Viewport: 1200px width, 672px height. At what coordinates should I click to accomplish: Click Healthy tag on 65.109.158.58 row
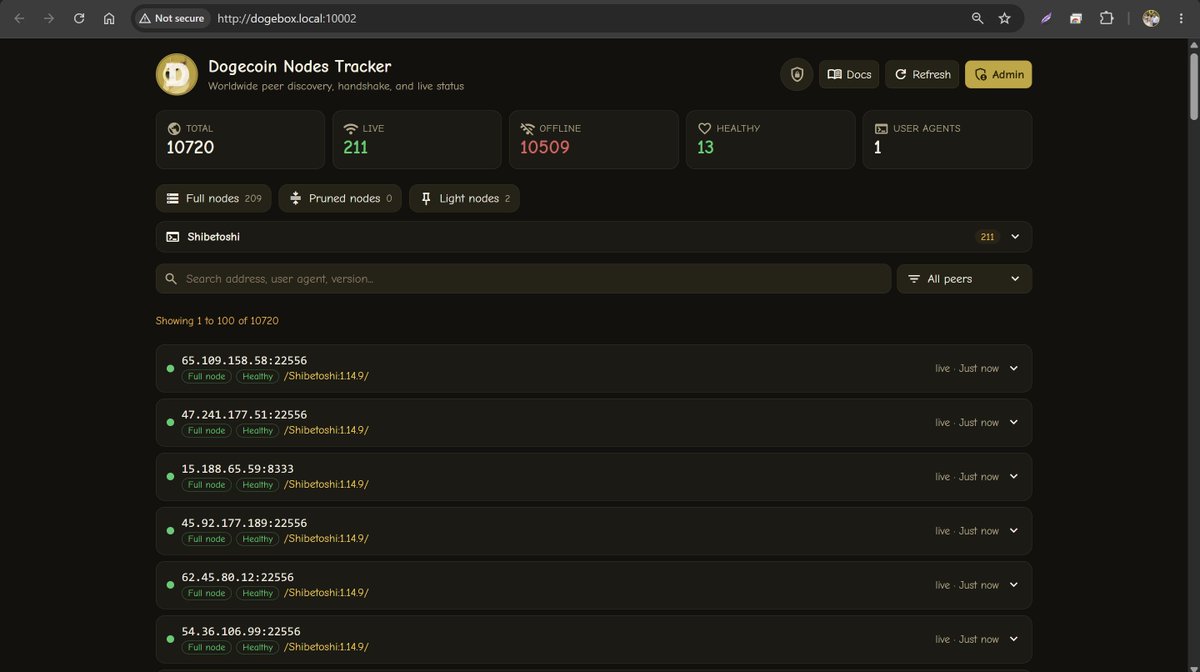click(257, 376)
